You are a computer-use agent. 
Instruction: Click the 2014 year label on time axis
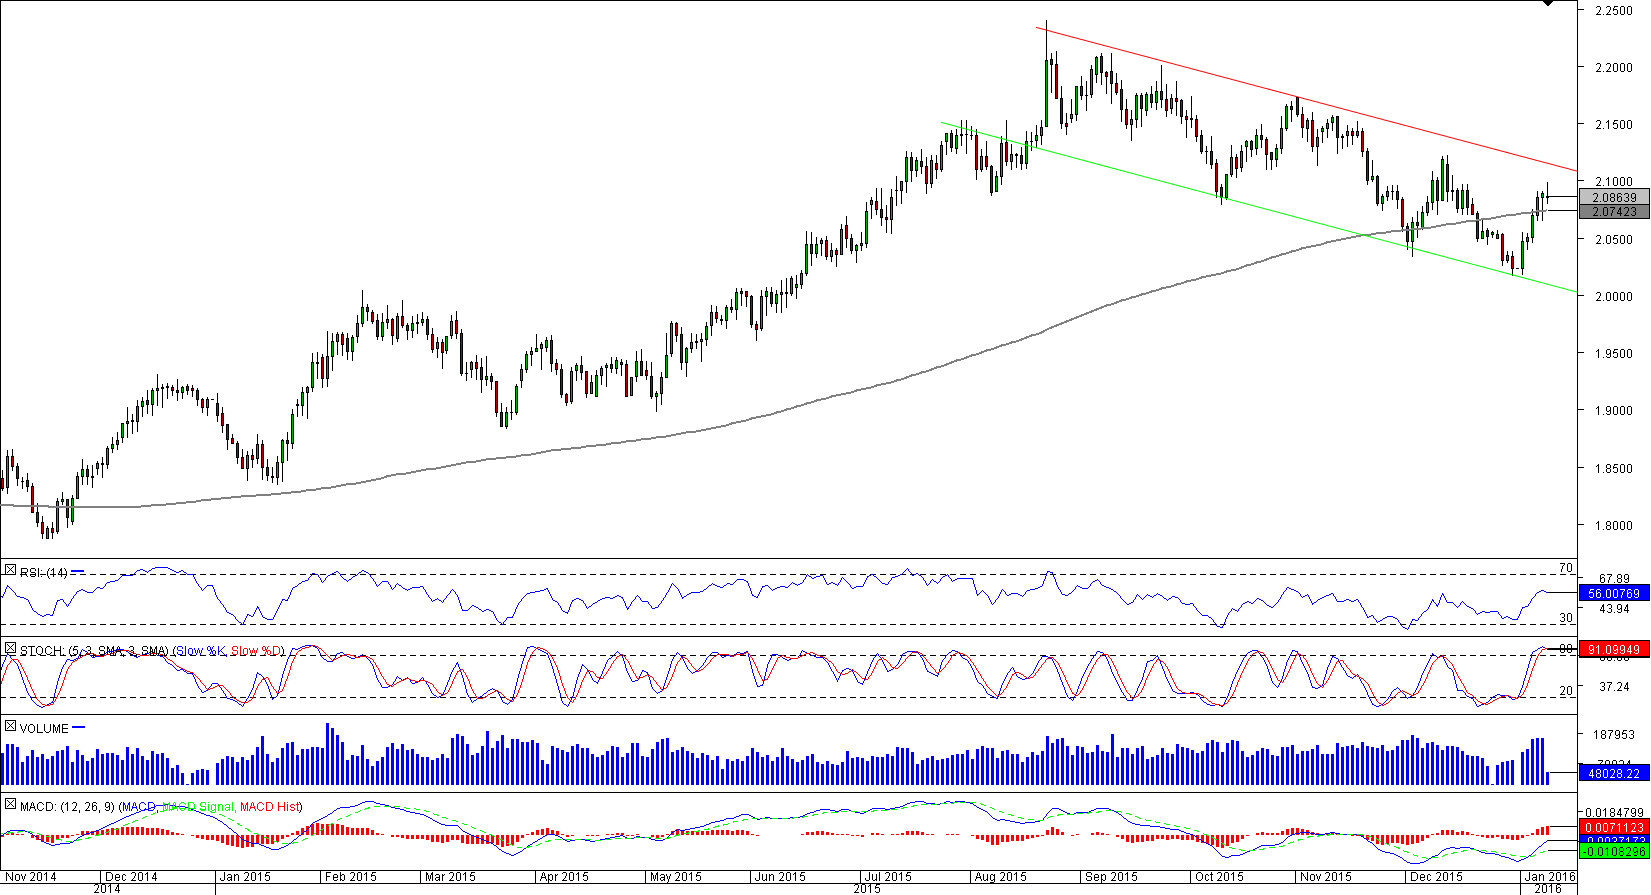107,888
